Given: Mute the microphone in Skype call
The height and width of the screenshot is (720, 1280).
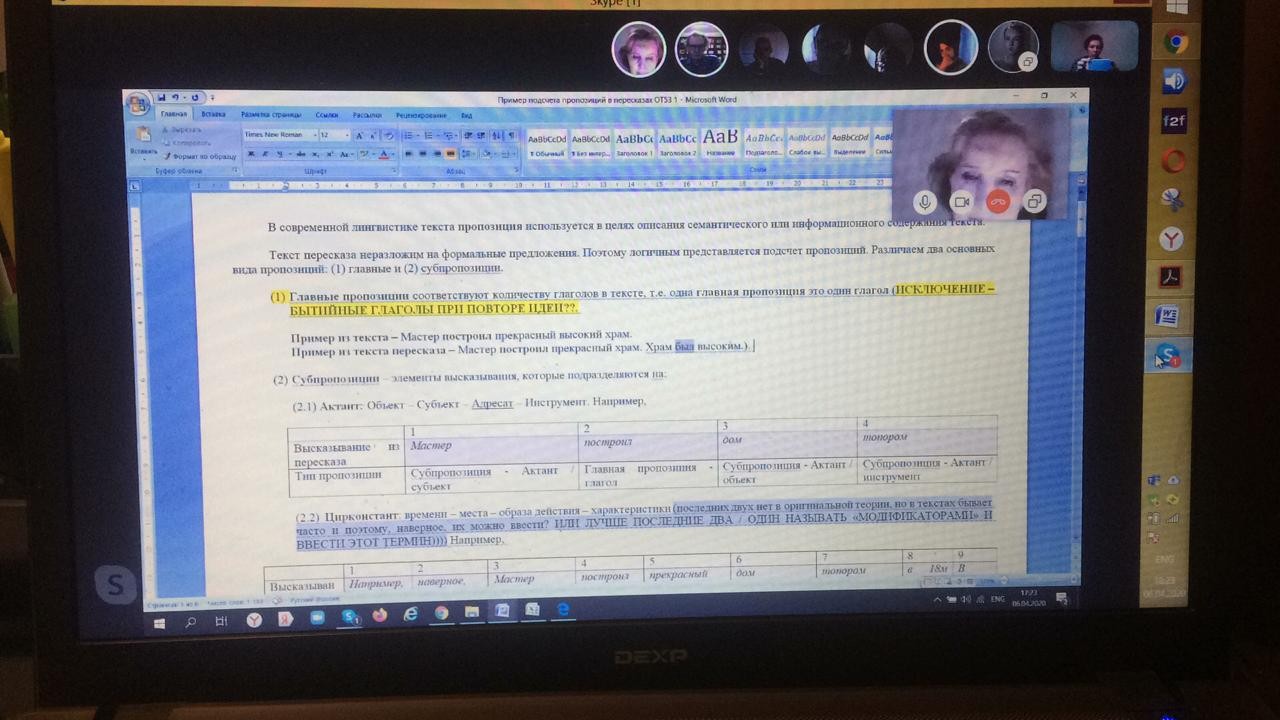Looking at the screenshot, I should pyautogui.click(x=924, y=202).
